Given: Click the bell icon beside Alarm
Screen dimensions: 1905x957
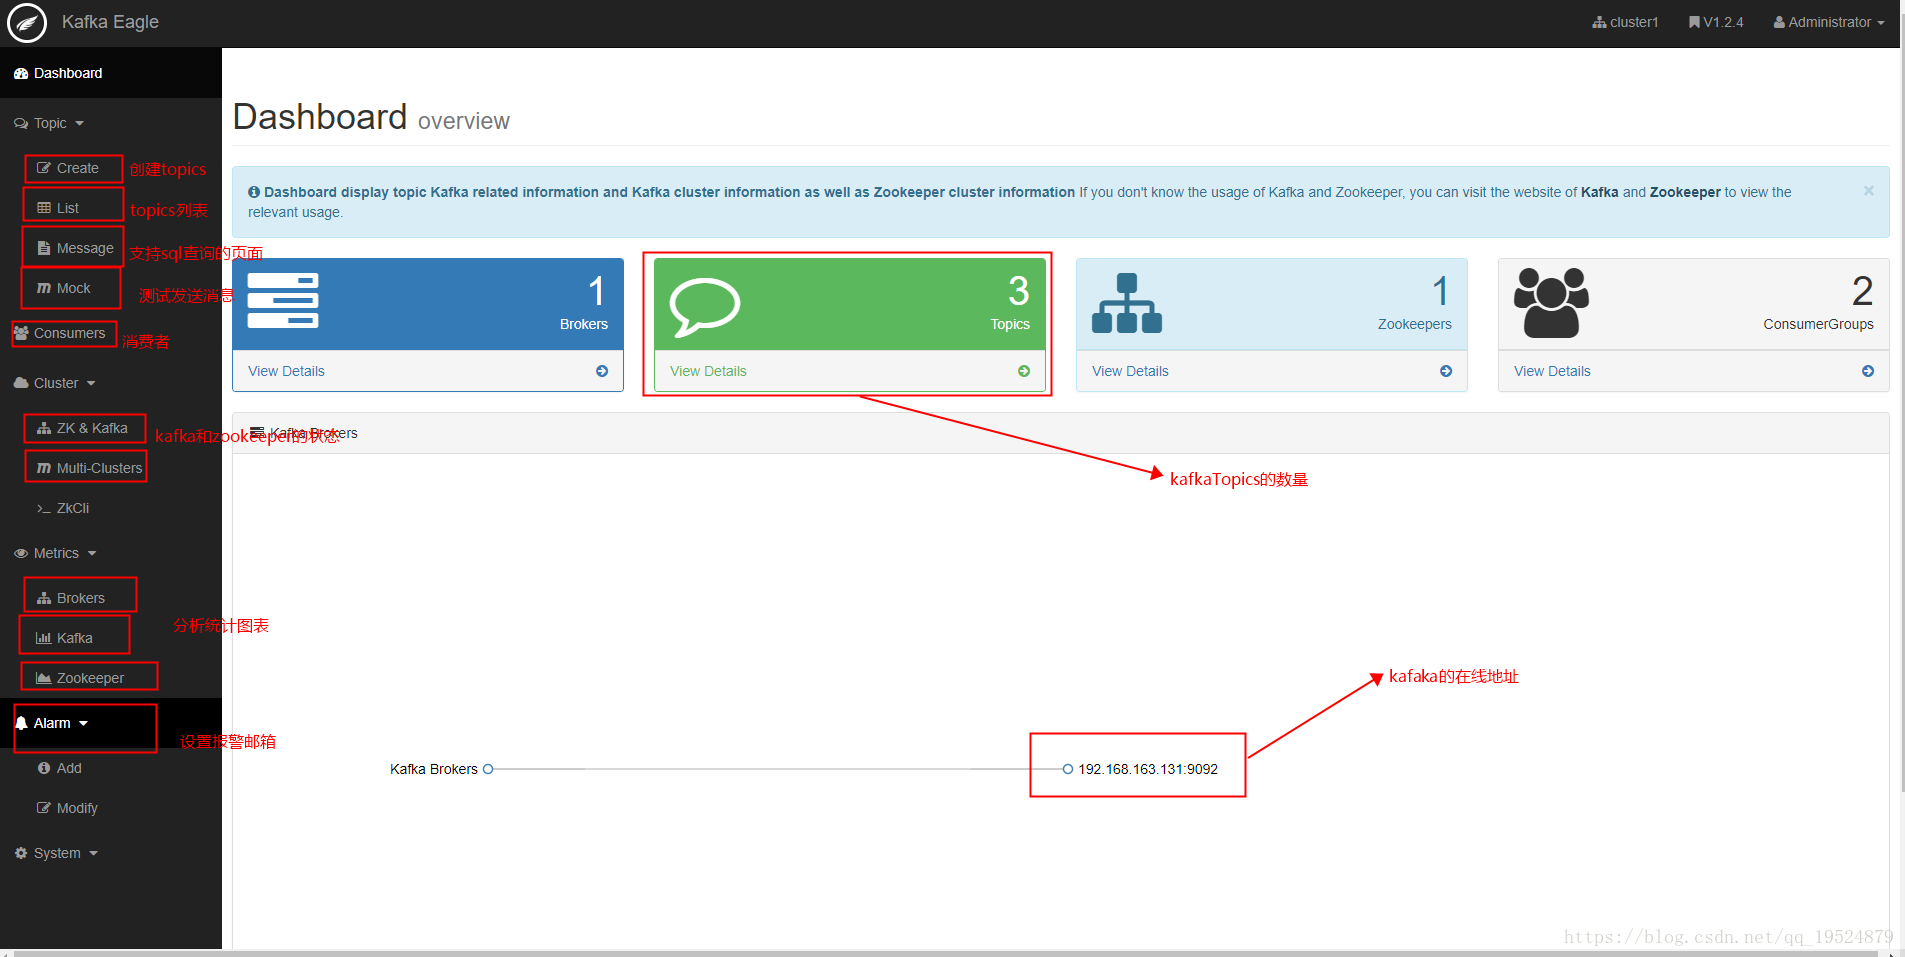Looking at the screenshot, I should coord(21,723).
